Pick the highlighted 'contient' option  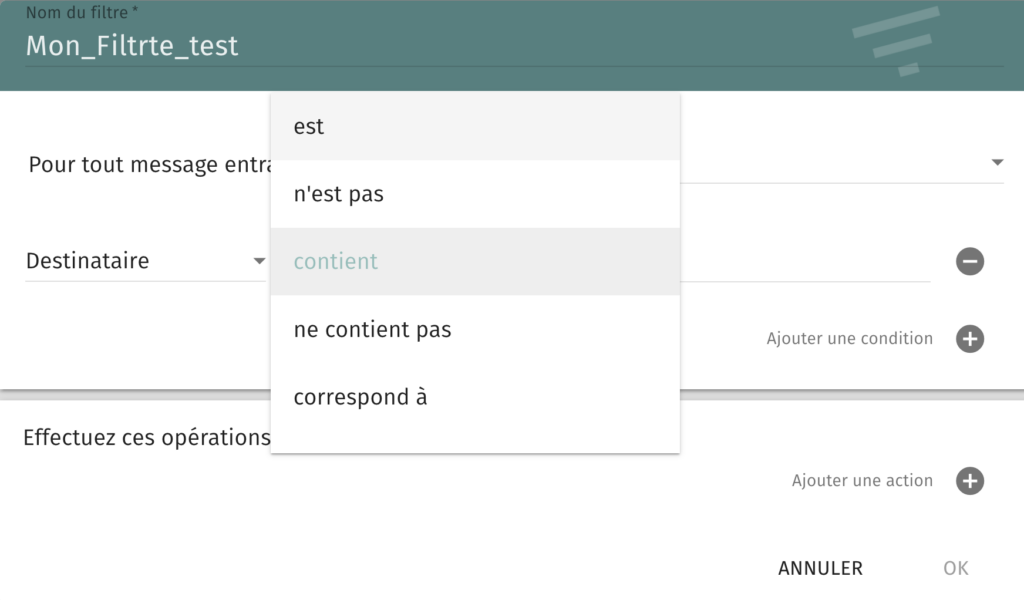point(475,262)
